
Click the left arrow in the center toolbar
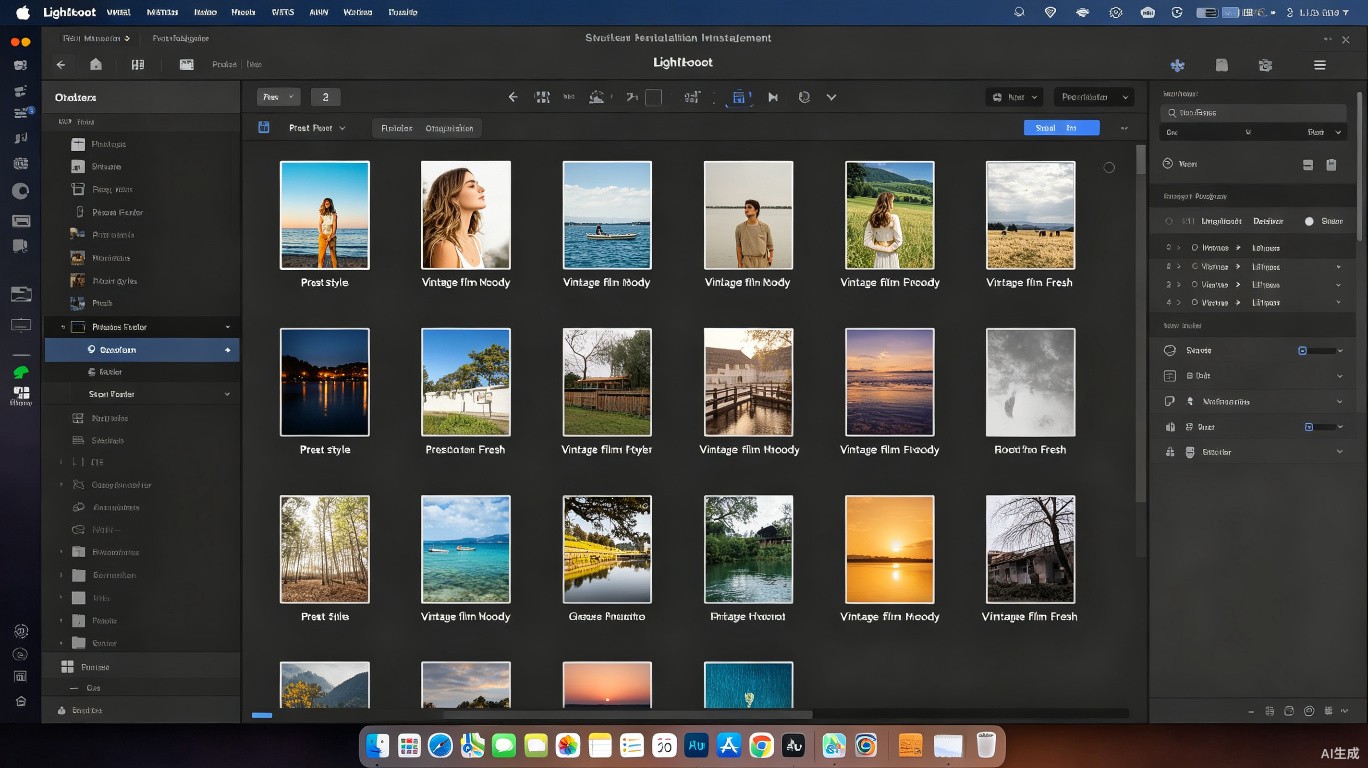pos(513,97)
